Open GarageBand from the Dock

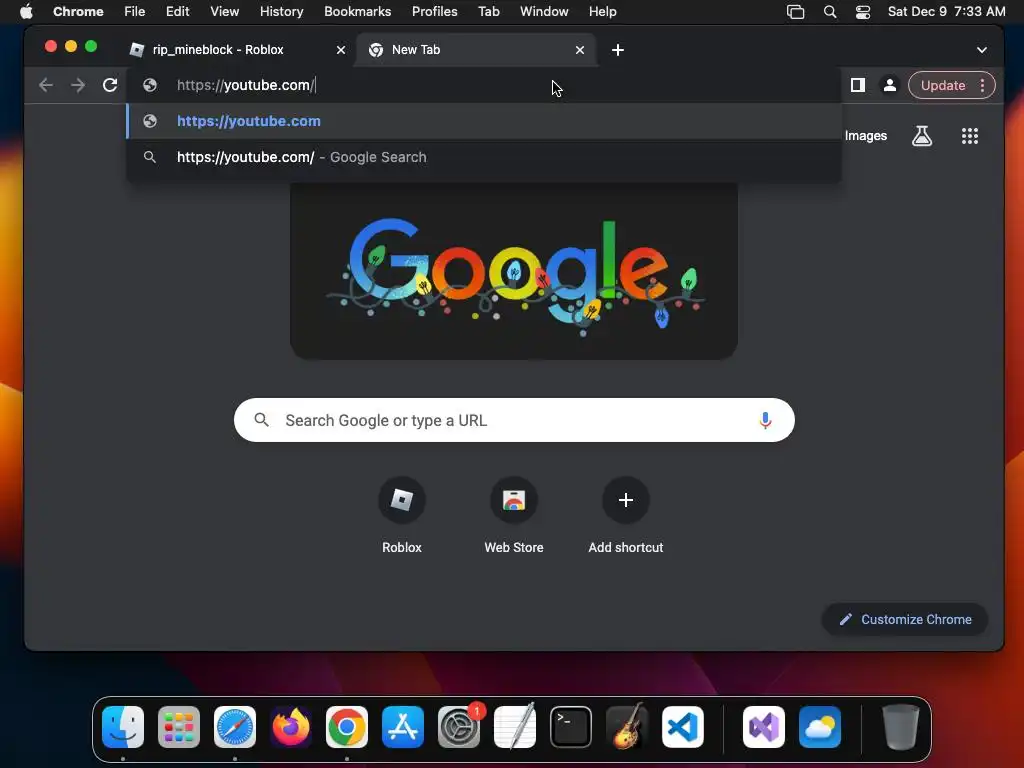click(x=627, y=727)
